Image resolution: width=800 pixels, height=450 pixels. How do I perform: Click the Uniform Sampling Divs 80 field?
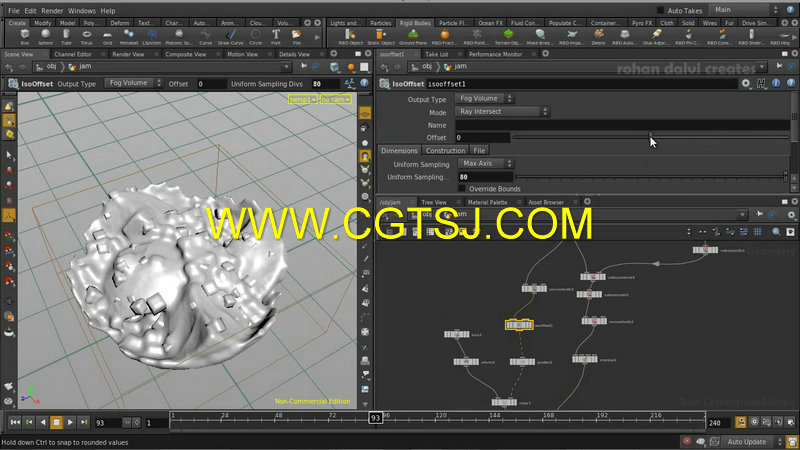tap(484, 177)
